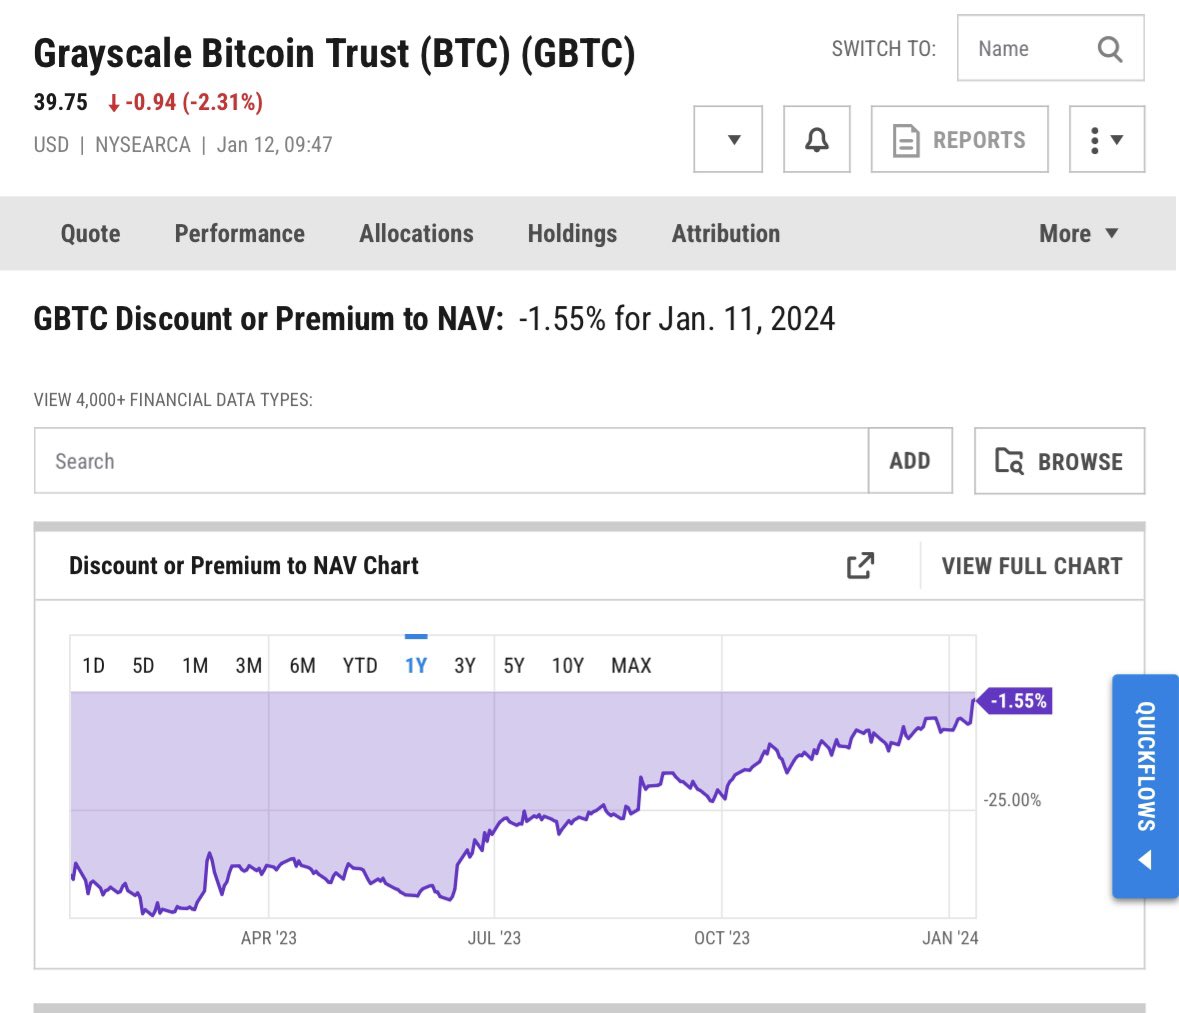1179x1013 pixels.
Task: Open the Holdings tab
Action: click(572, 234)
